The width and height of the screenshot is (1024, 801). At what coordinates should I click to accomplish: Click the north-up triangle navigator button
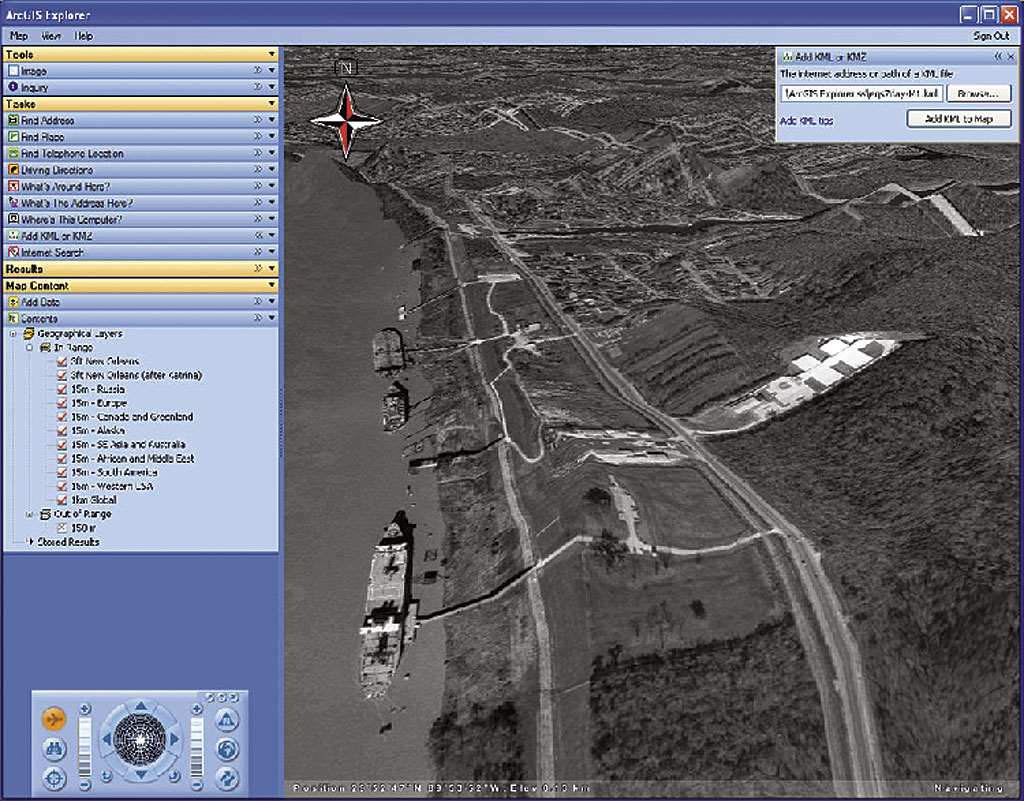(x=227, y=721)
